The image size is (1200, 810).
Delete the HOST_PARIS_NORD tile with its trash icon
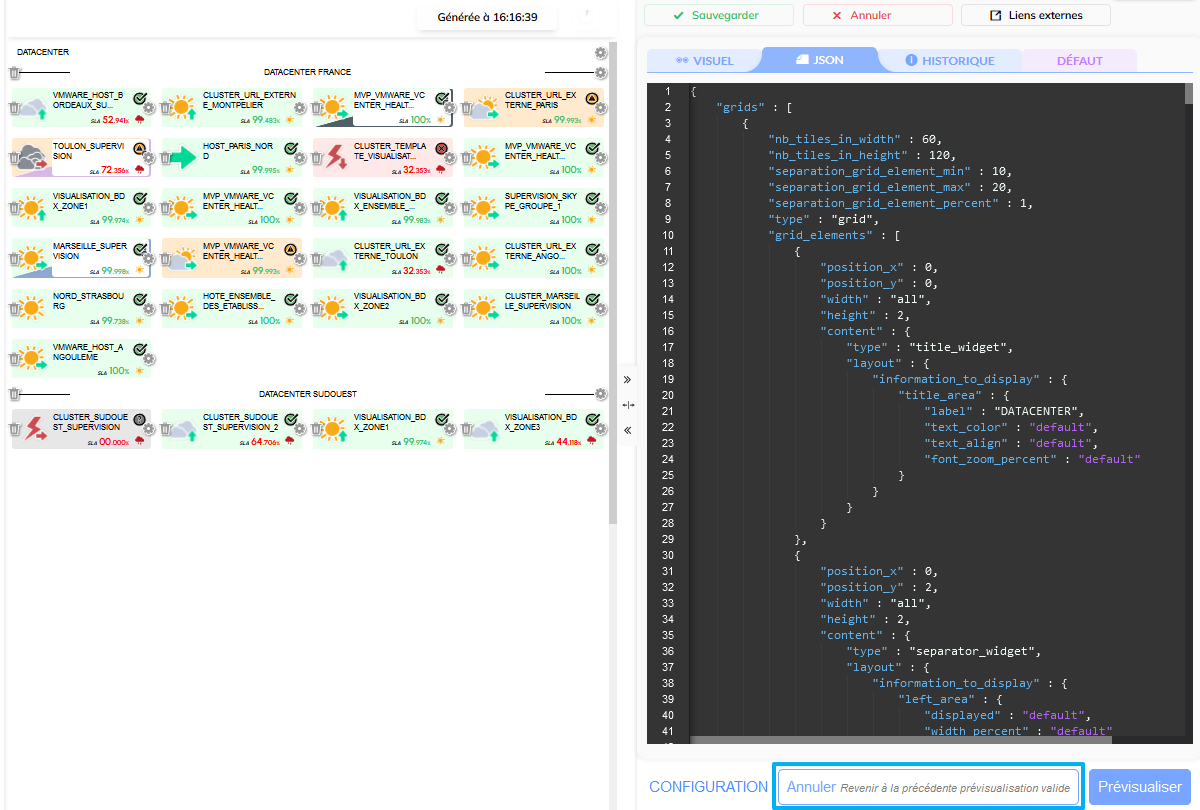(165, 158)
